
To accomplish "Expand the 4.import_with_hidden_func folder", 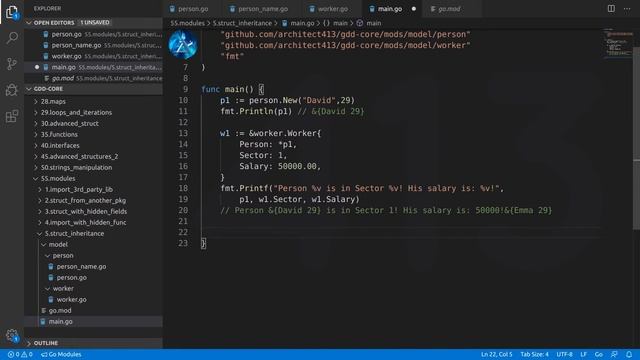I will coord(93,222).
